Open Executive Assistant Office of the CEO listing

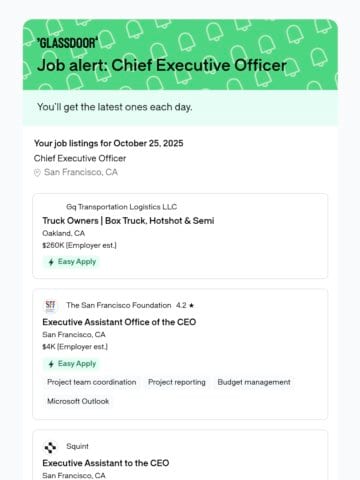[x=119, y=322]
